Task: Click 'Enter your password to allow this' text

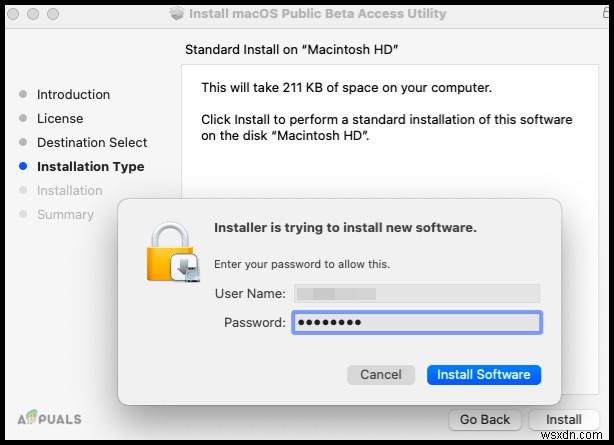Action: [x=302, y=264]
